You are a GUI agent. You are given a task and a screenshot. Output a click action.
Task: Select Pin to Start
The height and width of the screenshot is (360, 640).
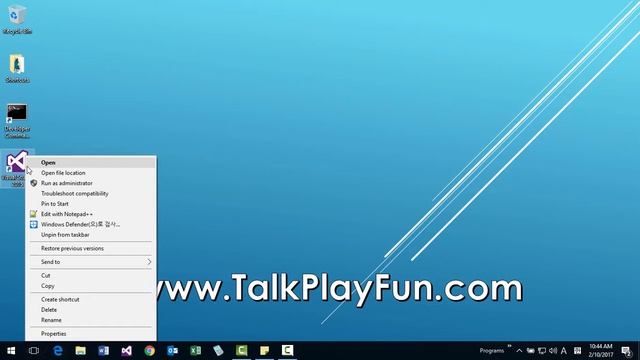pyautogui.click(x=91, y=204)
